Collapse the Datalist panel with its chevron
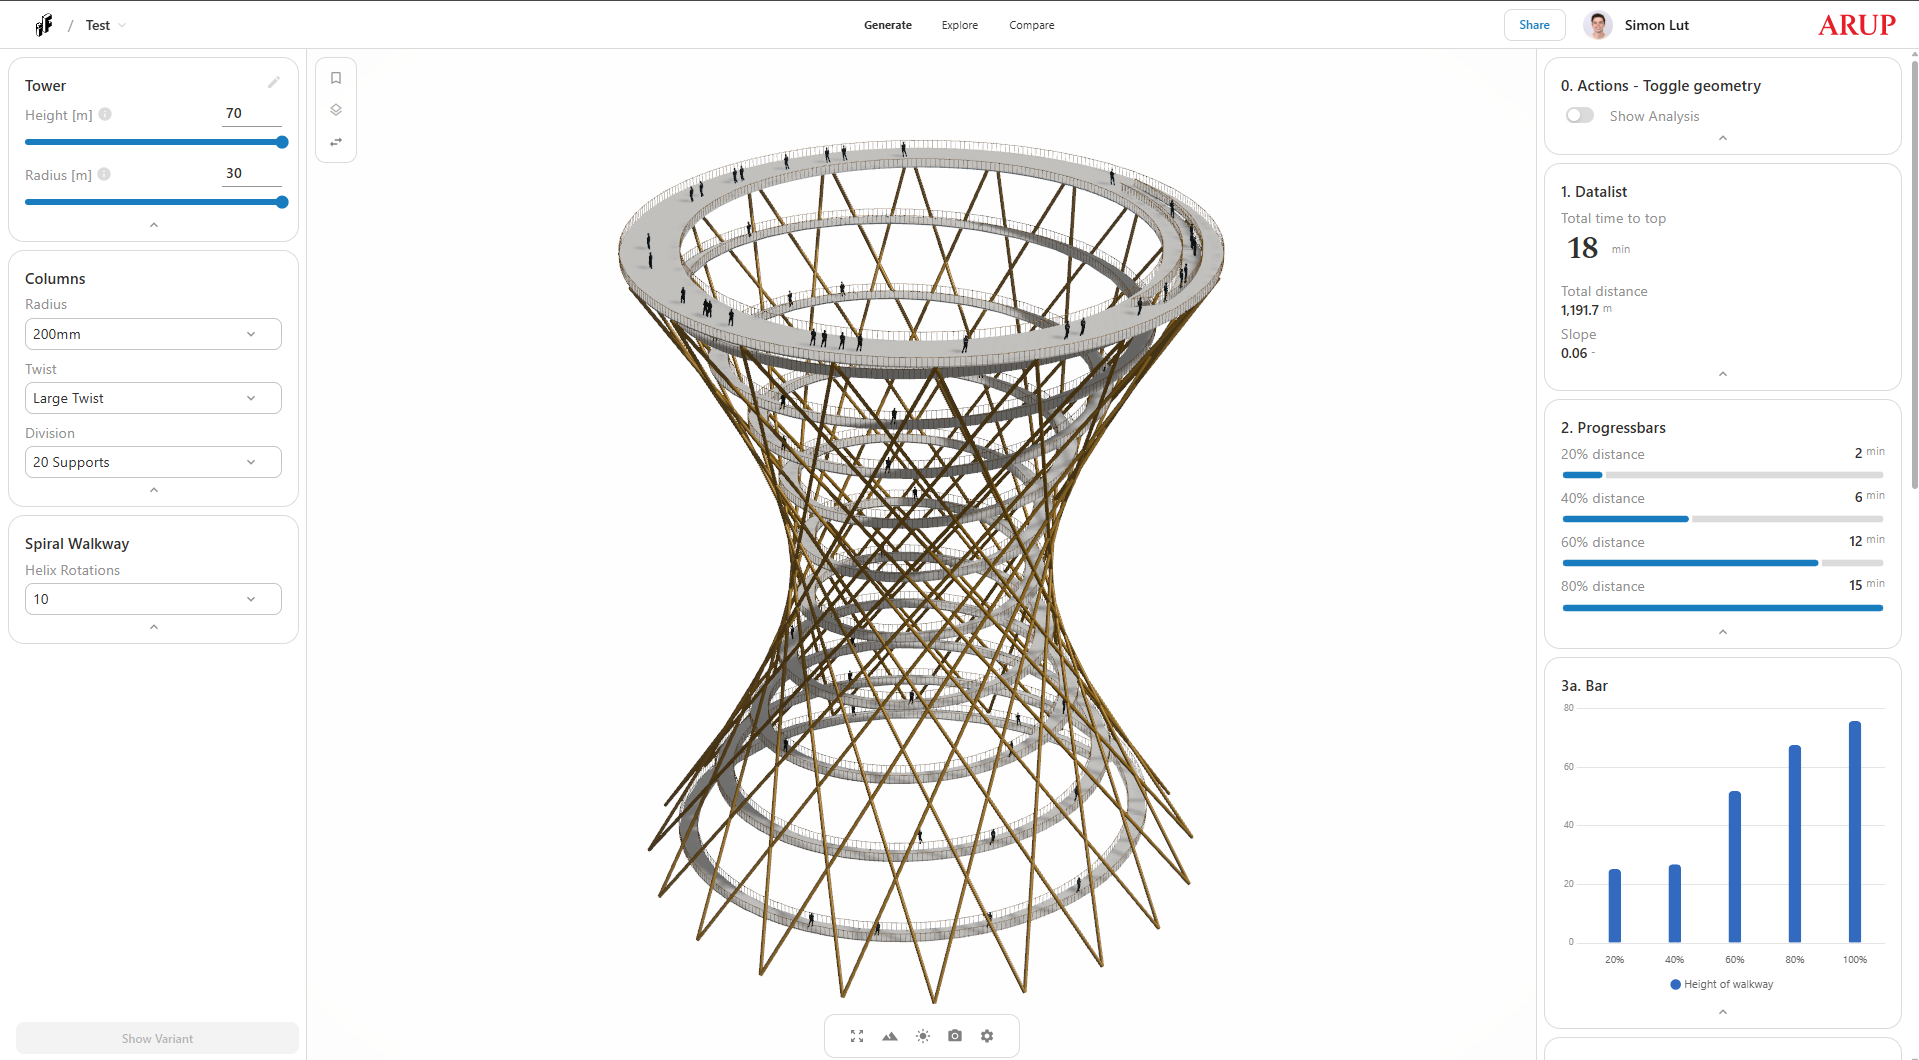The width and height of the screenshot is (1919, 1060). tap(1722, 374)
